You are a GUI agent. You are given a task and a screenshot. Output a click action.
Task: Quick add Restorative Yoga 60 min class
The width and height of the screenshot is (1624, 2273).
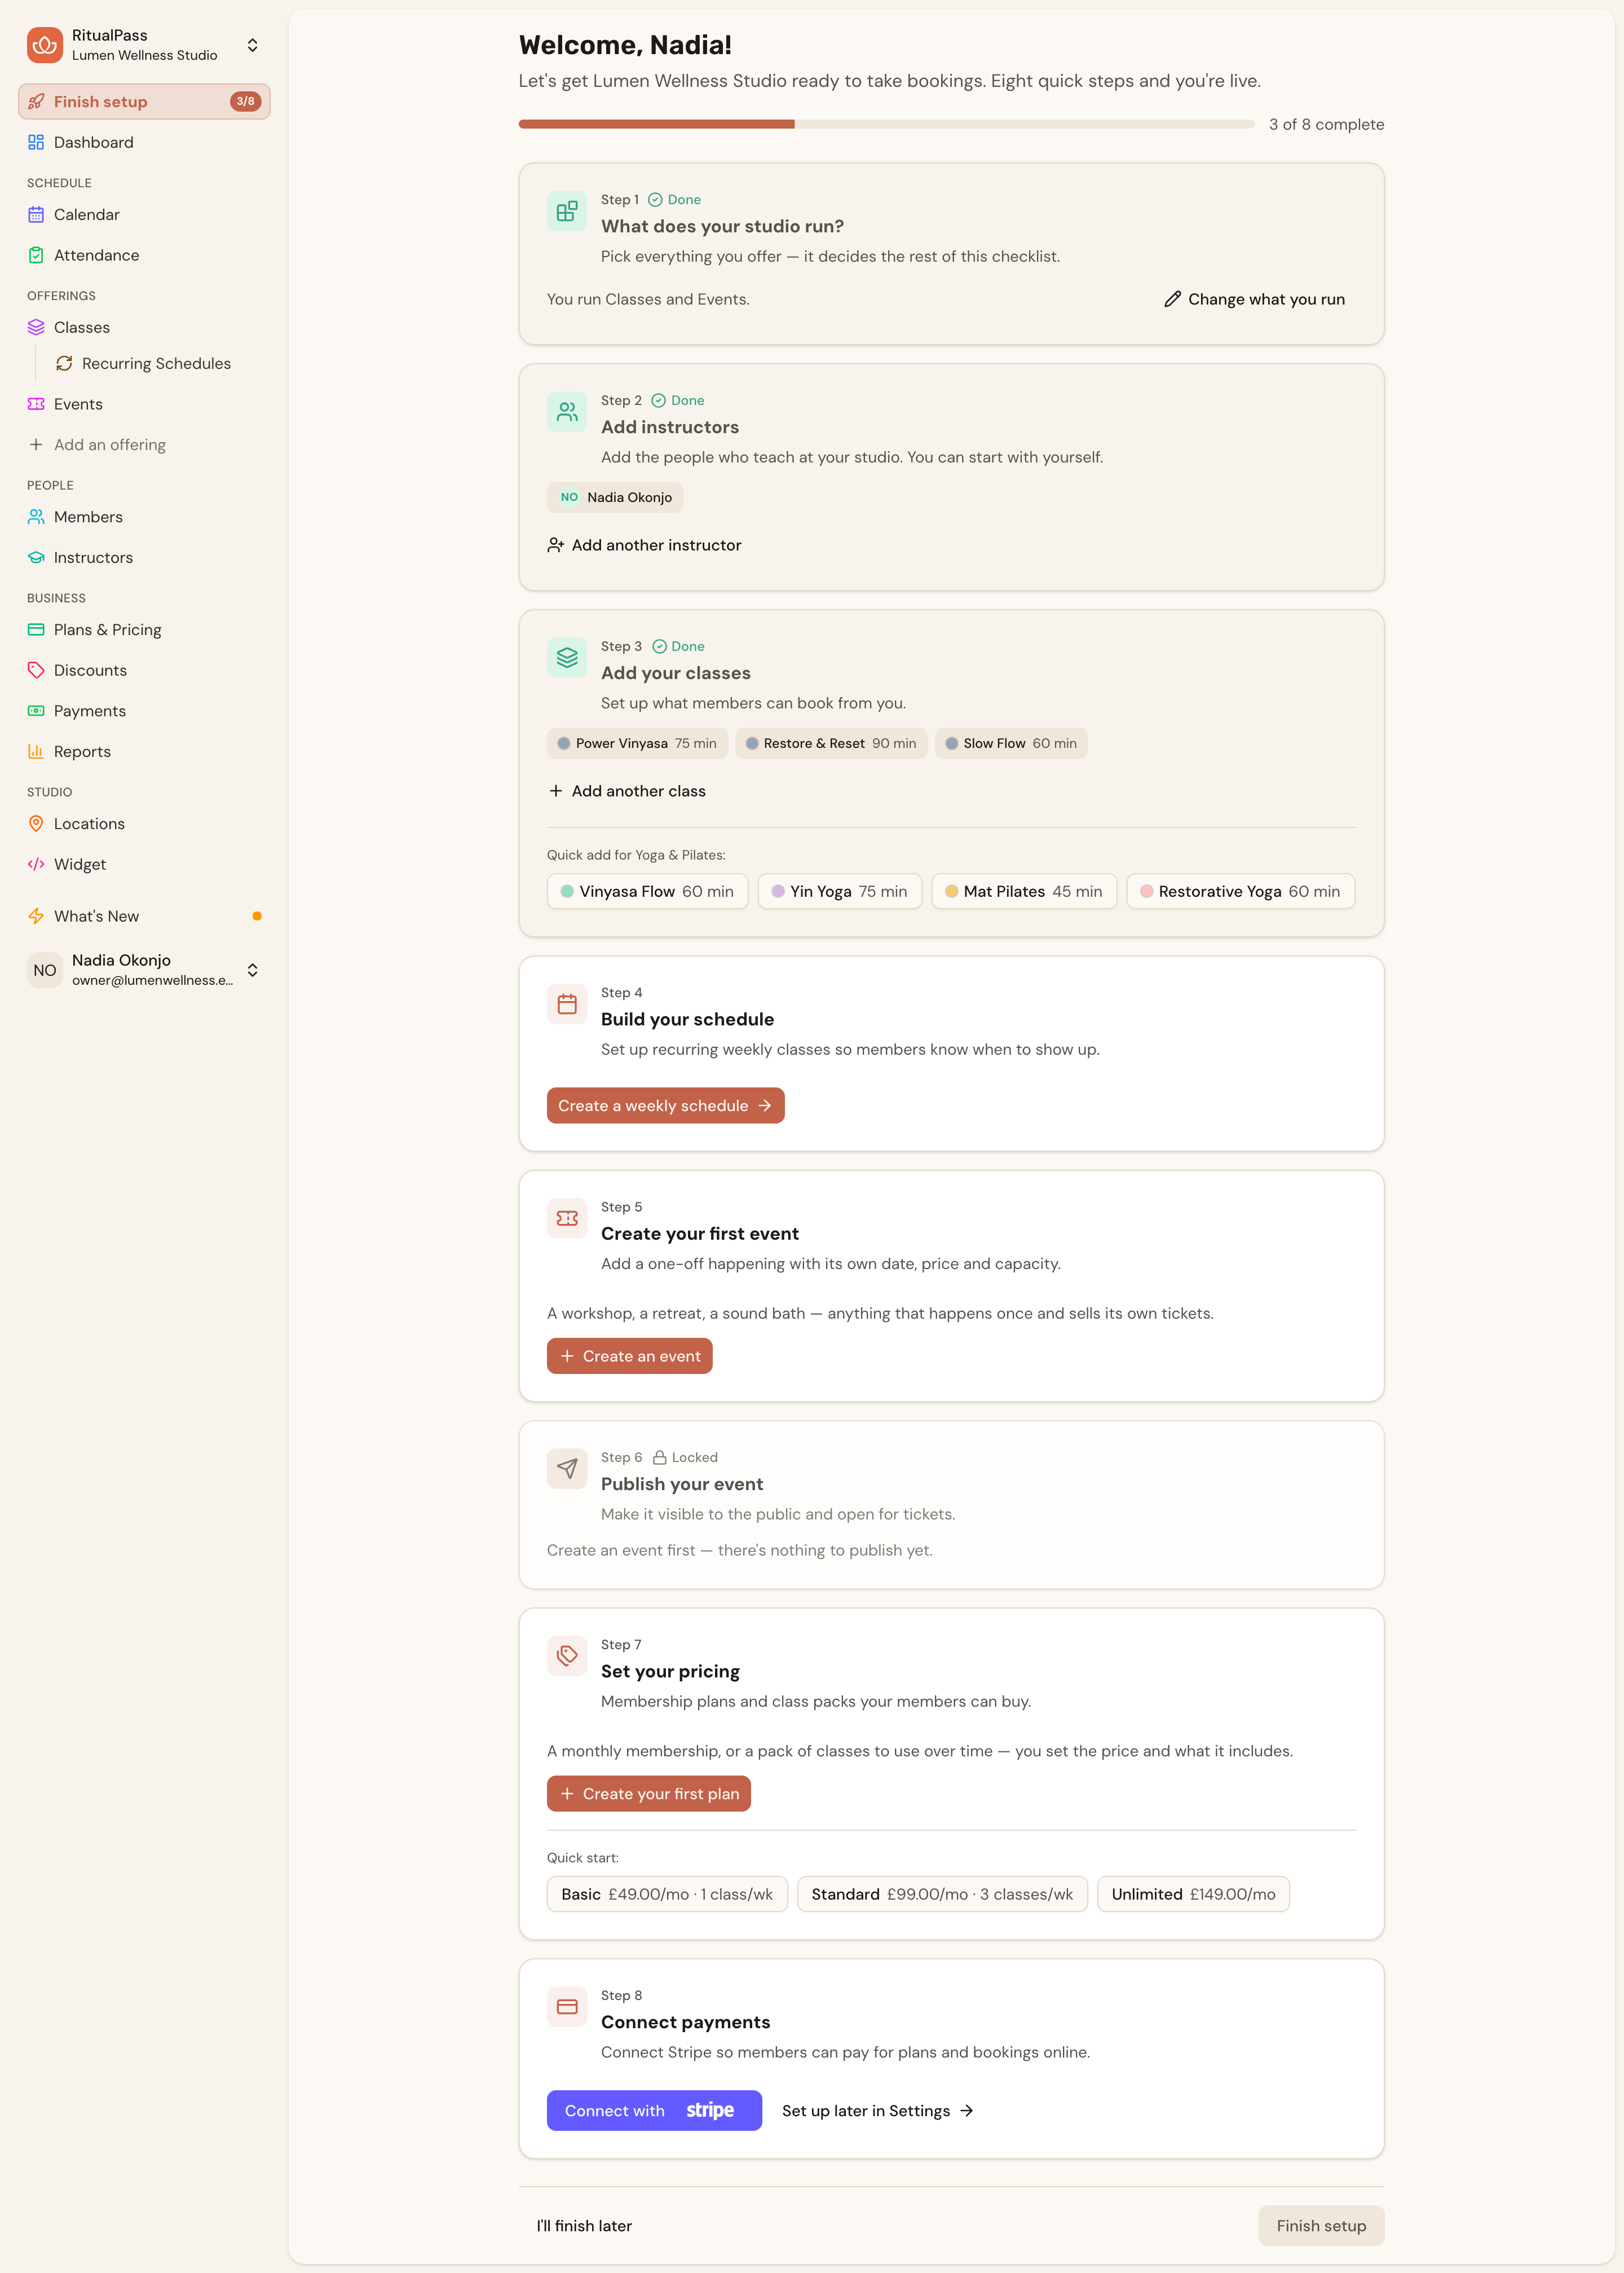click(x=1240, y=891)
